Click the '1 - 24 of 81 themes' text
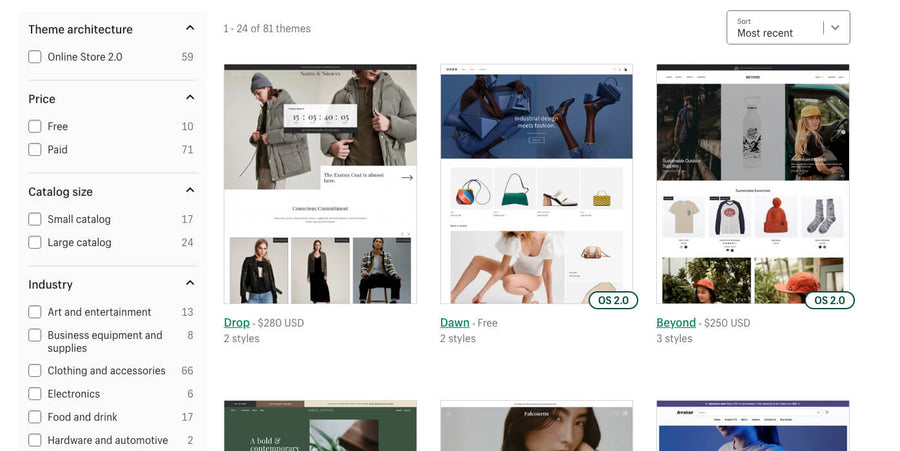This screenshot has width=900, height=451. tap(267, 29)
